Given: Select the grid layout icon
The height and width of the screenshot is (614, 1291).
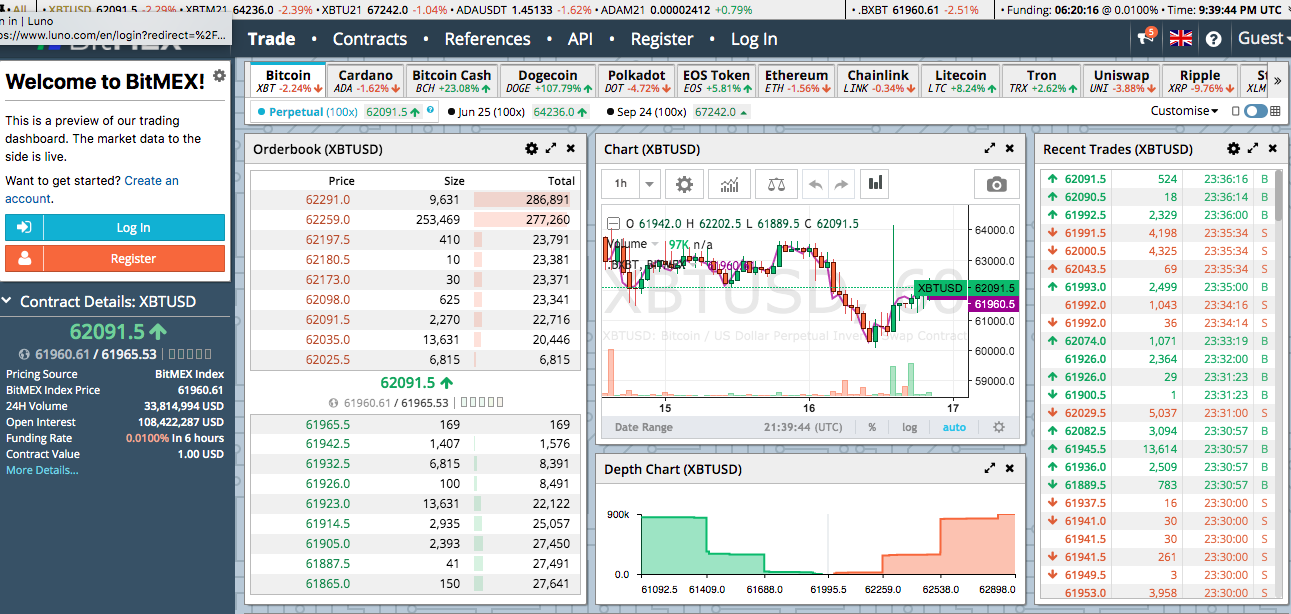Looking at the screenshot, I should pos(1275,112).
